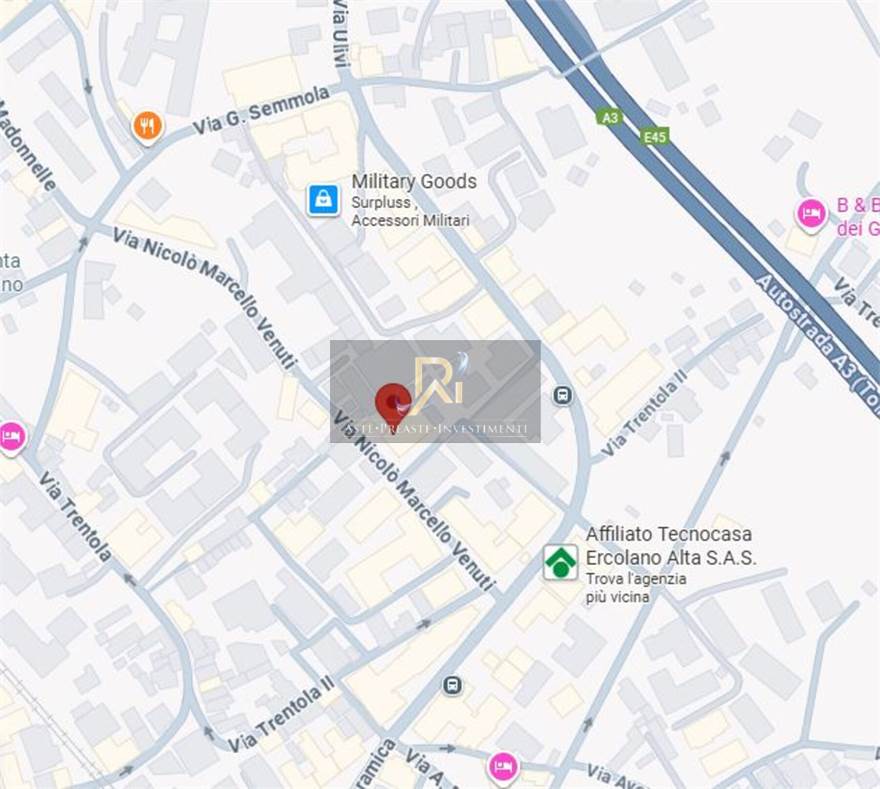The height and width of the screenshot is (789, 880).
Task: Select the bus stop icon near Via Trentola II
Action: click(x=562, y=395)
